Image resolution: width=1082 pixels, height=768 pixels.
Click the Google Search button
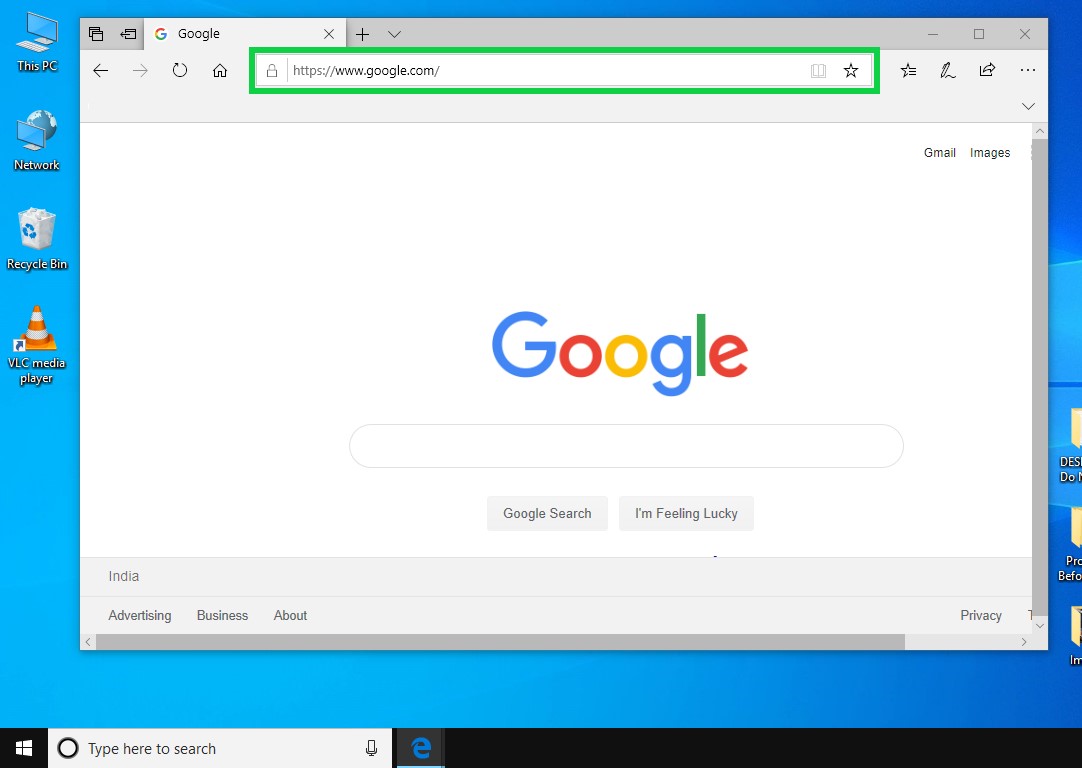[x=547, y=513]
